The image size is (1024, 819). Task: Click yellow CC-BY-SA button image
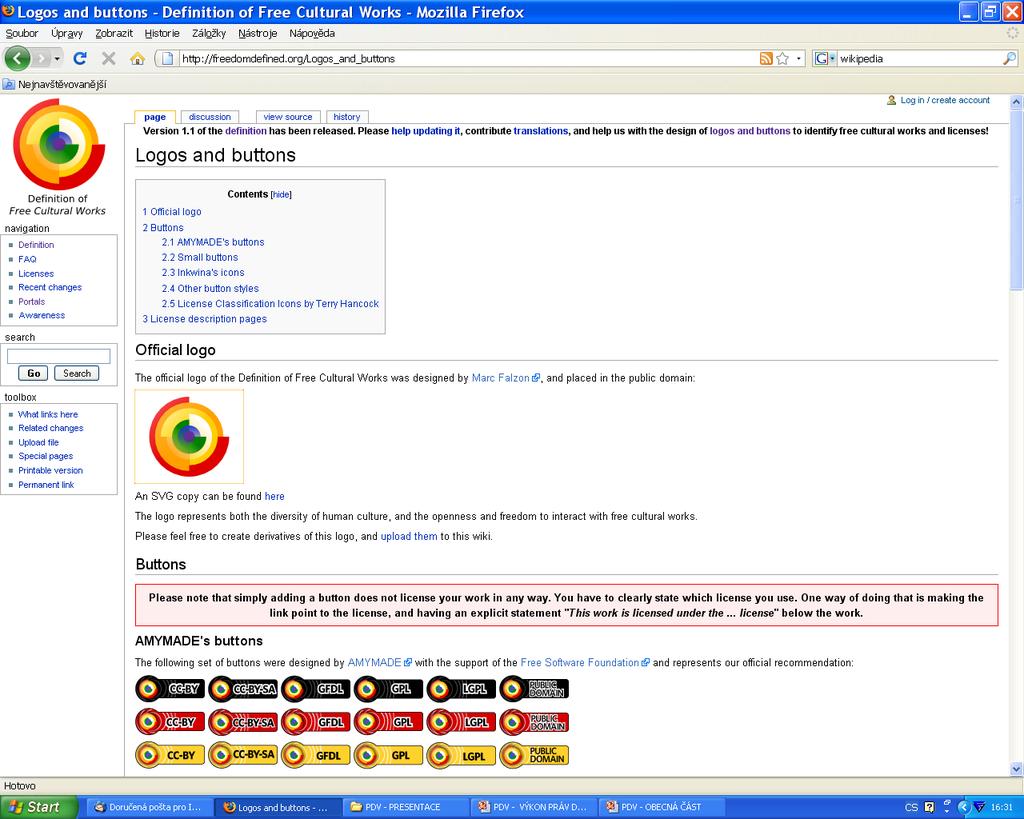pos(243,755)
